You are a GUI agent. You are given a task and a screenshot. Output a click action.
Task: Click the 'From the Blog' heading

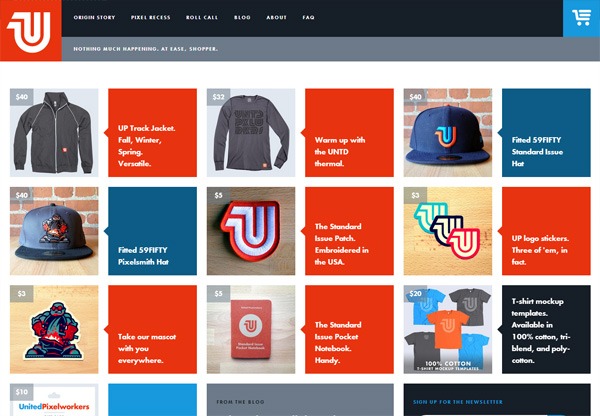pos(240,402)
